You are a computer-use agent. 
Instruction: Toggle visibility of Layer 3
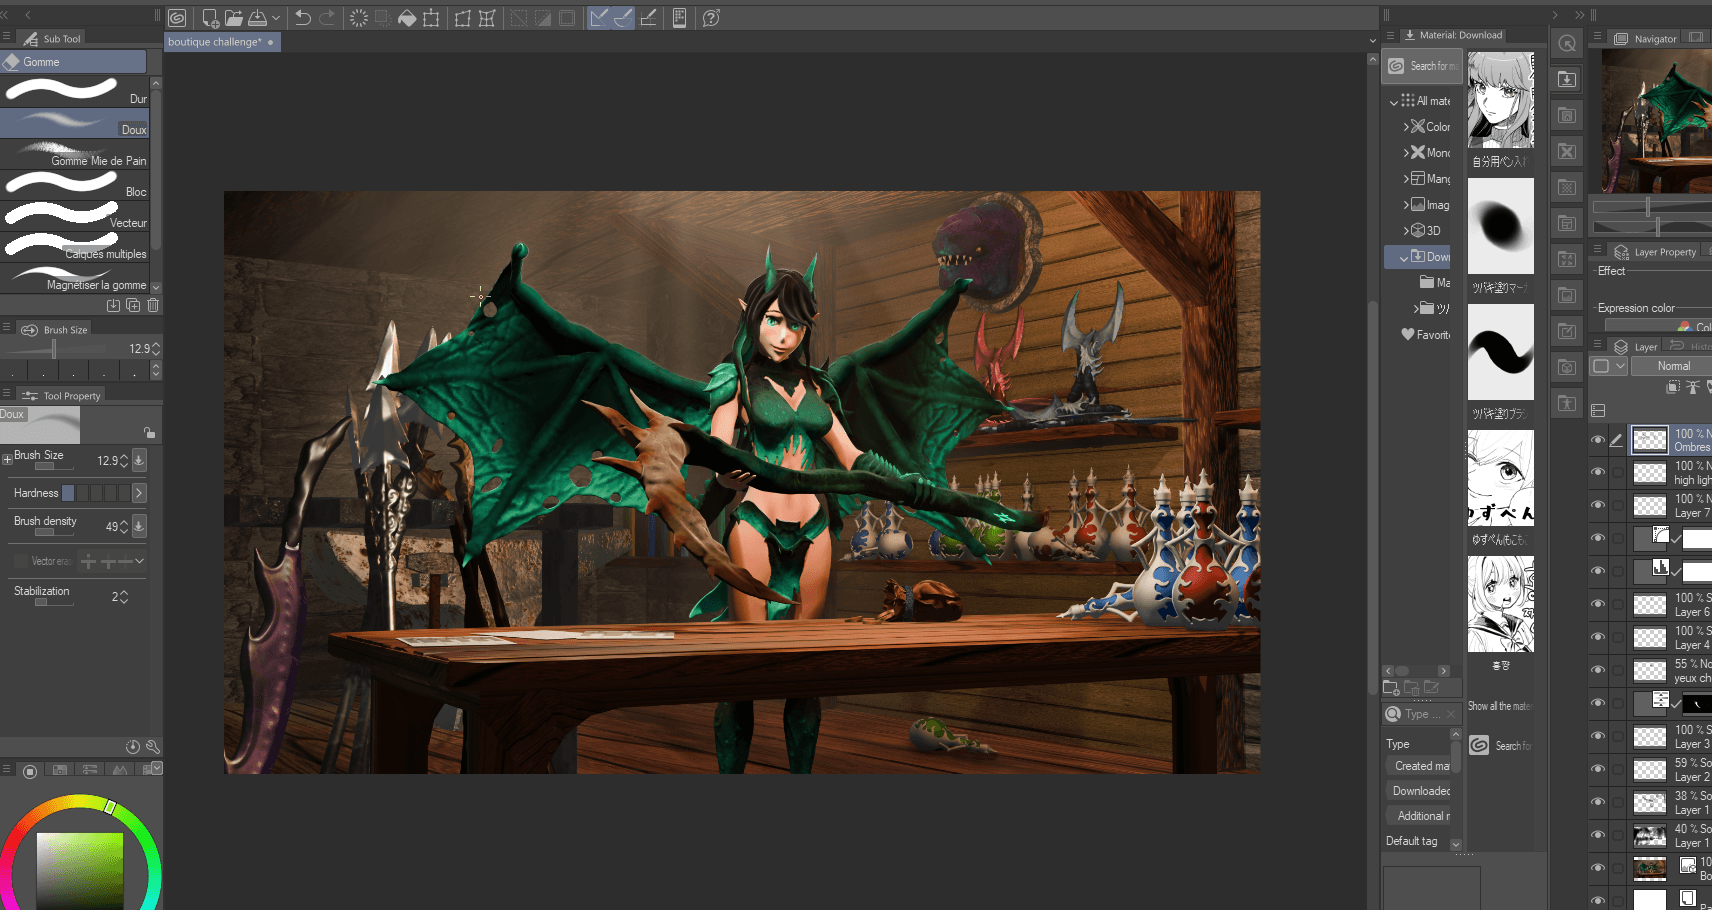coord(1598,737)
